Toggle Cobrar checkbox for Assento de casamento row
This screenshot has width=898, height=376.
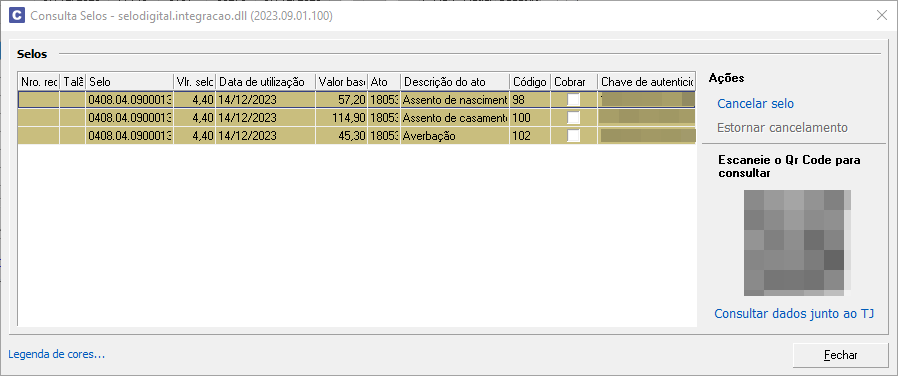(x=573, y=118)
